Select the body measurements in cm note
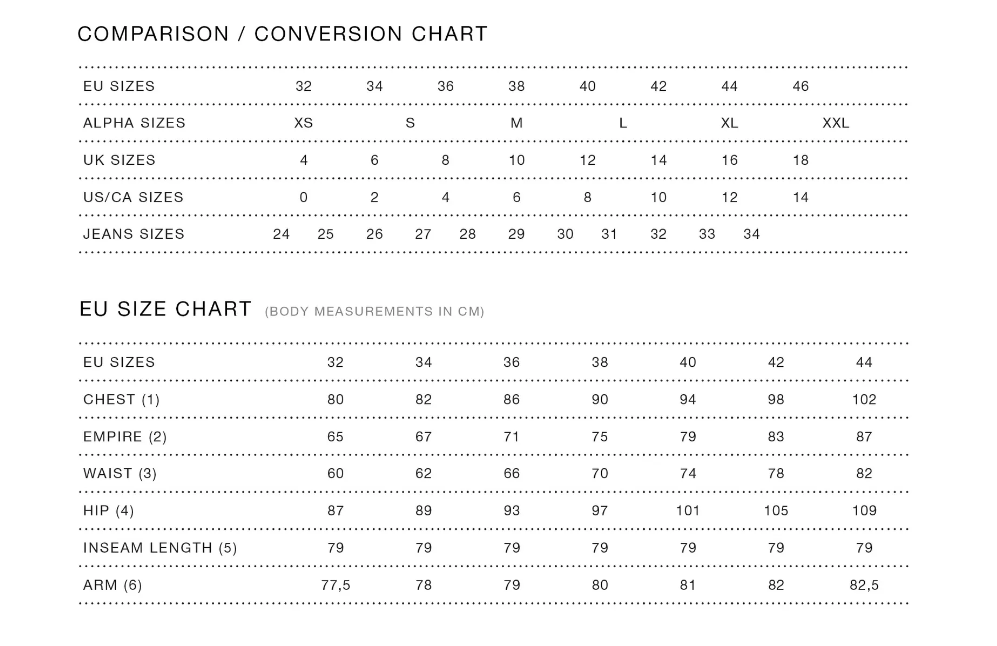Image resolution: width=997 pixels, height=646 pixels. click(x=375, y=312)
